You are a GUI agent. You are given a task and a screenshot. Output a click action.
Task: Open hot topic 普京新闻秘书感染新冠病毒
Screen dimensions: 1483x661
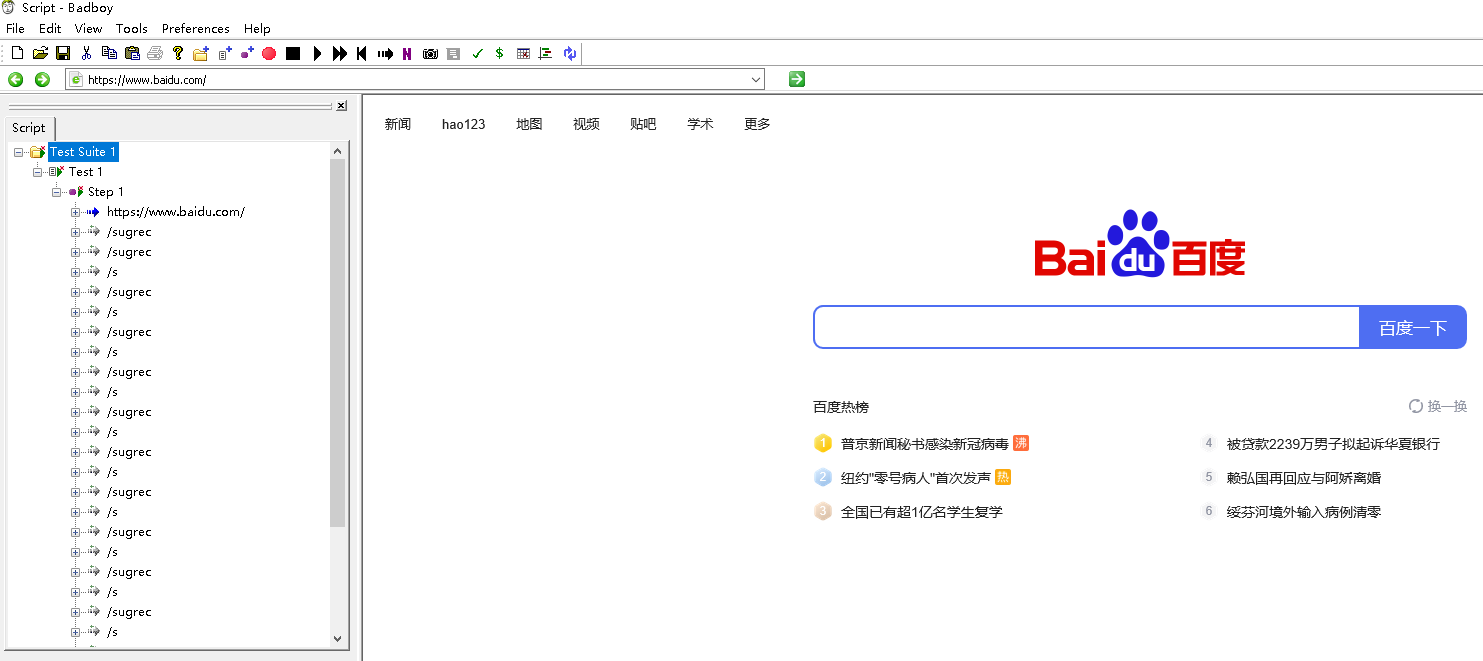(925, 444)
